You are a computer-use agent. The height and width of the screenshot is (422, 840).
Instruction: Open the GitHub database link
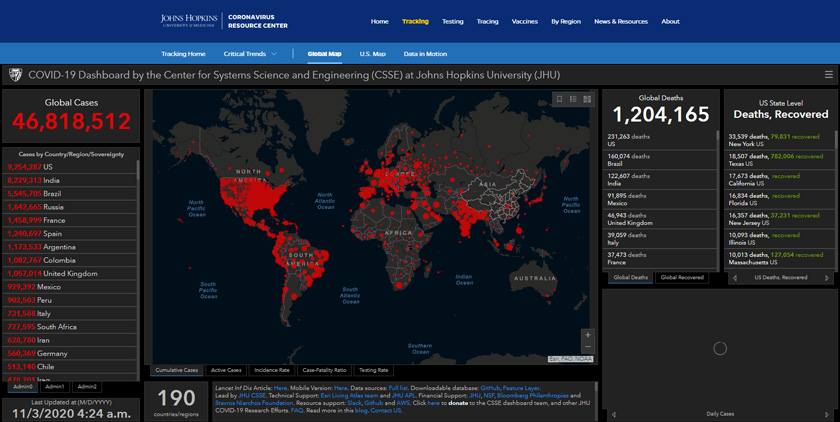[x=490, y=387]
